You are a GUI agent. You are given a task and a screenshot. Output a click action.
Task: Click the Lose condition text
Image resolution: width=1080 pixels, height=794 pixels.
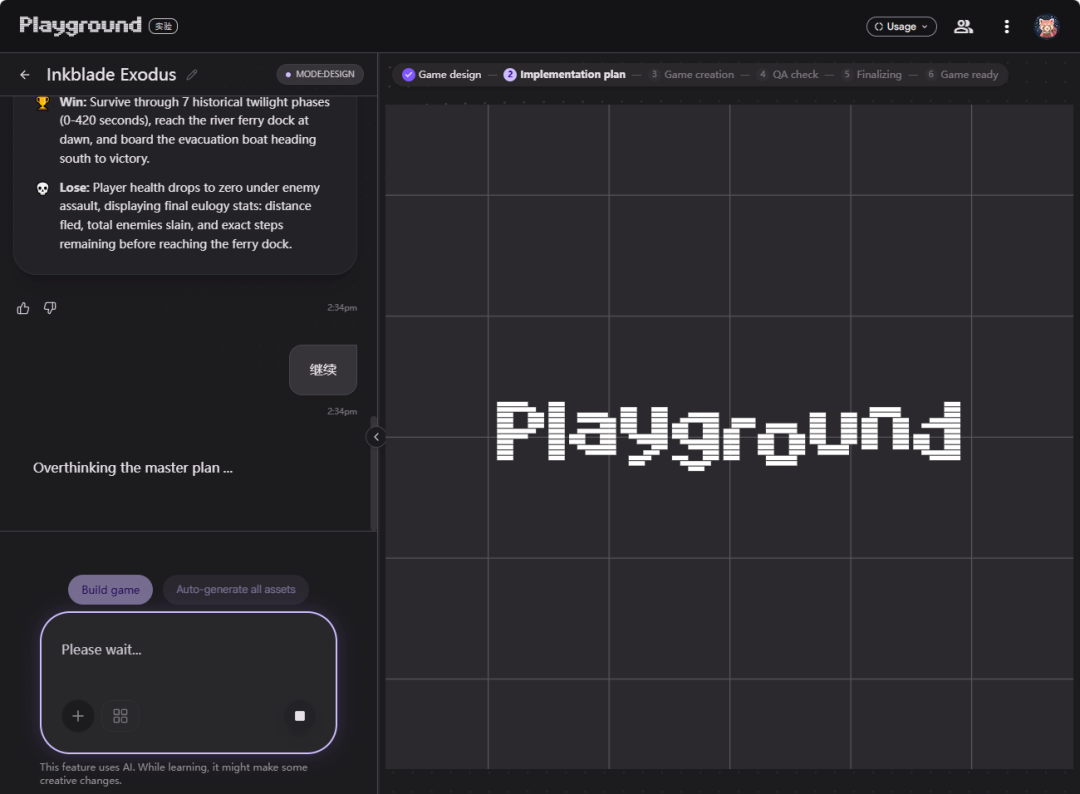[x=189, y=216]
